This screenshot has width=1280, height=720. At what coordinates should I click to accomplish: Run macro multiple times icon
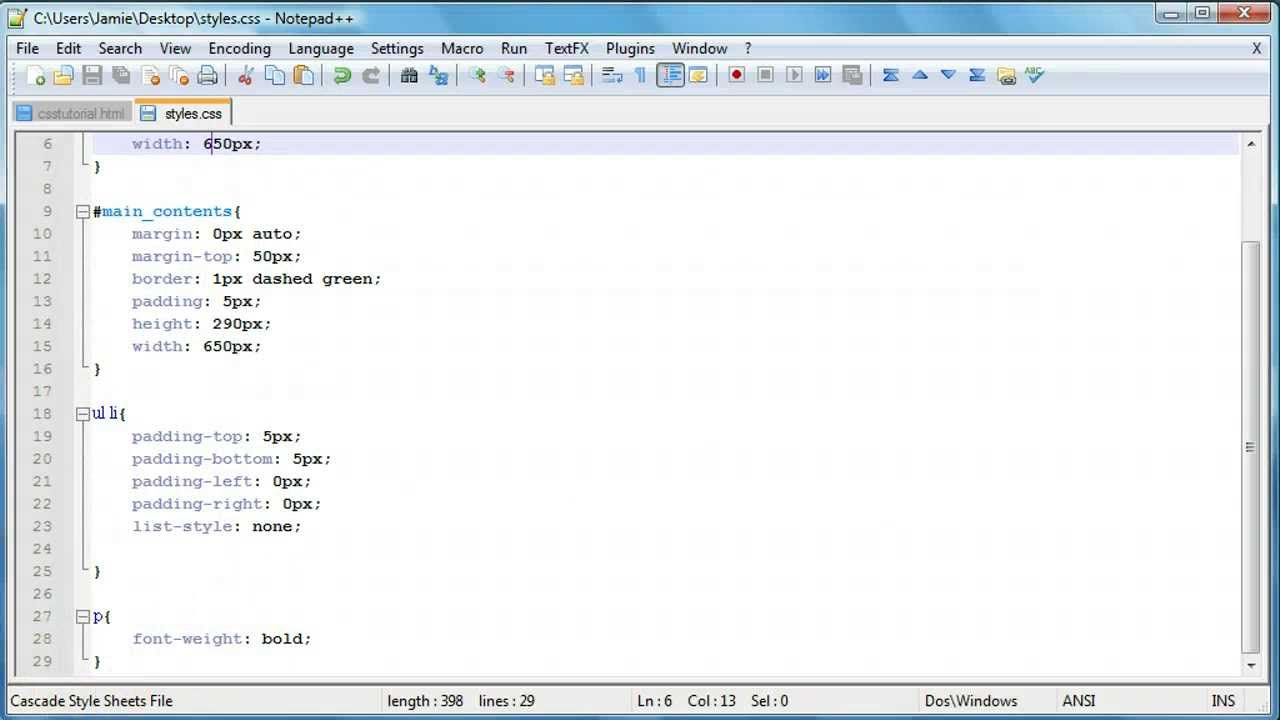823,76
